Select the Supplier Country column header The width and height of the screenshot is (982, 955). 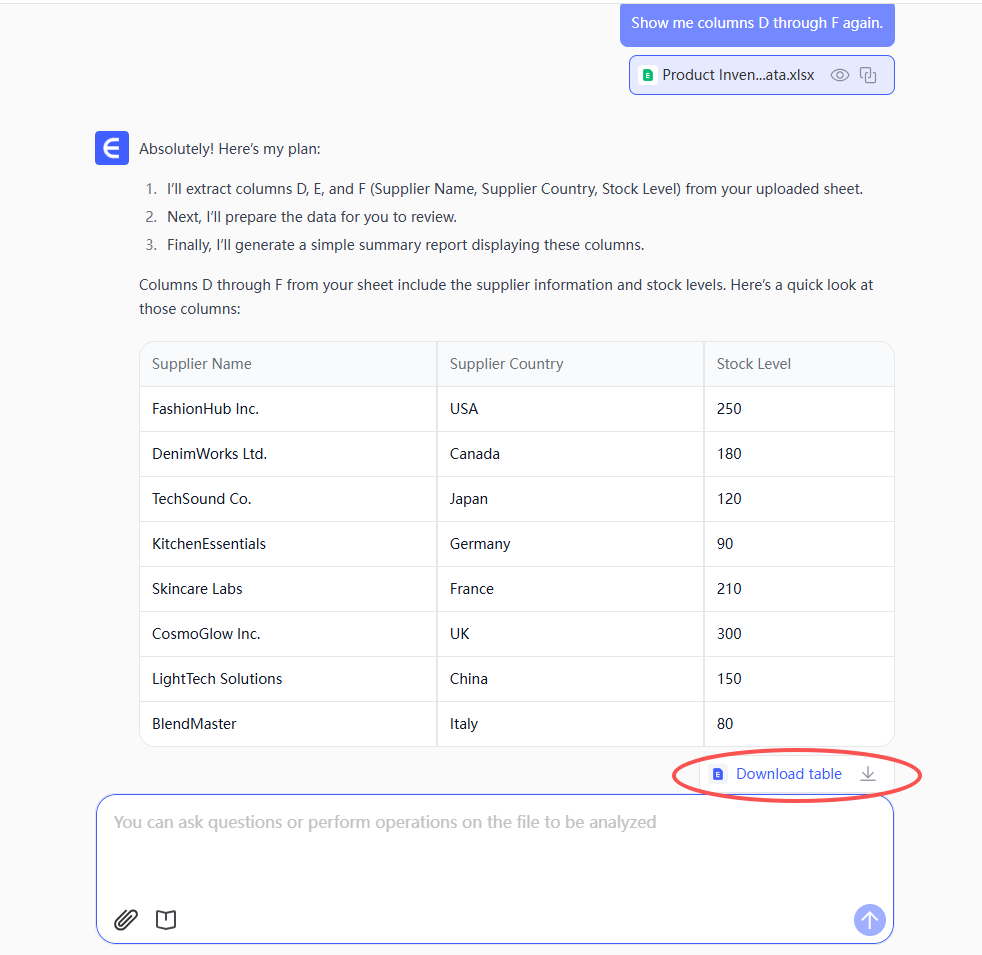pos(506,364)
